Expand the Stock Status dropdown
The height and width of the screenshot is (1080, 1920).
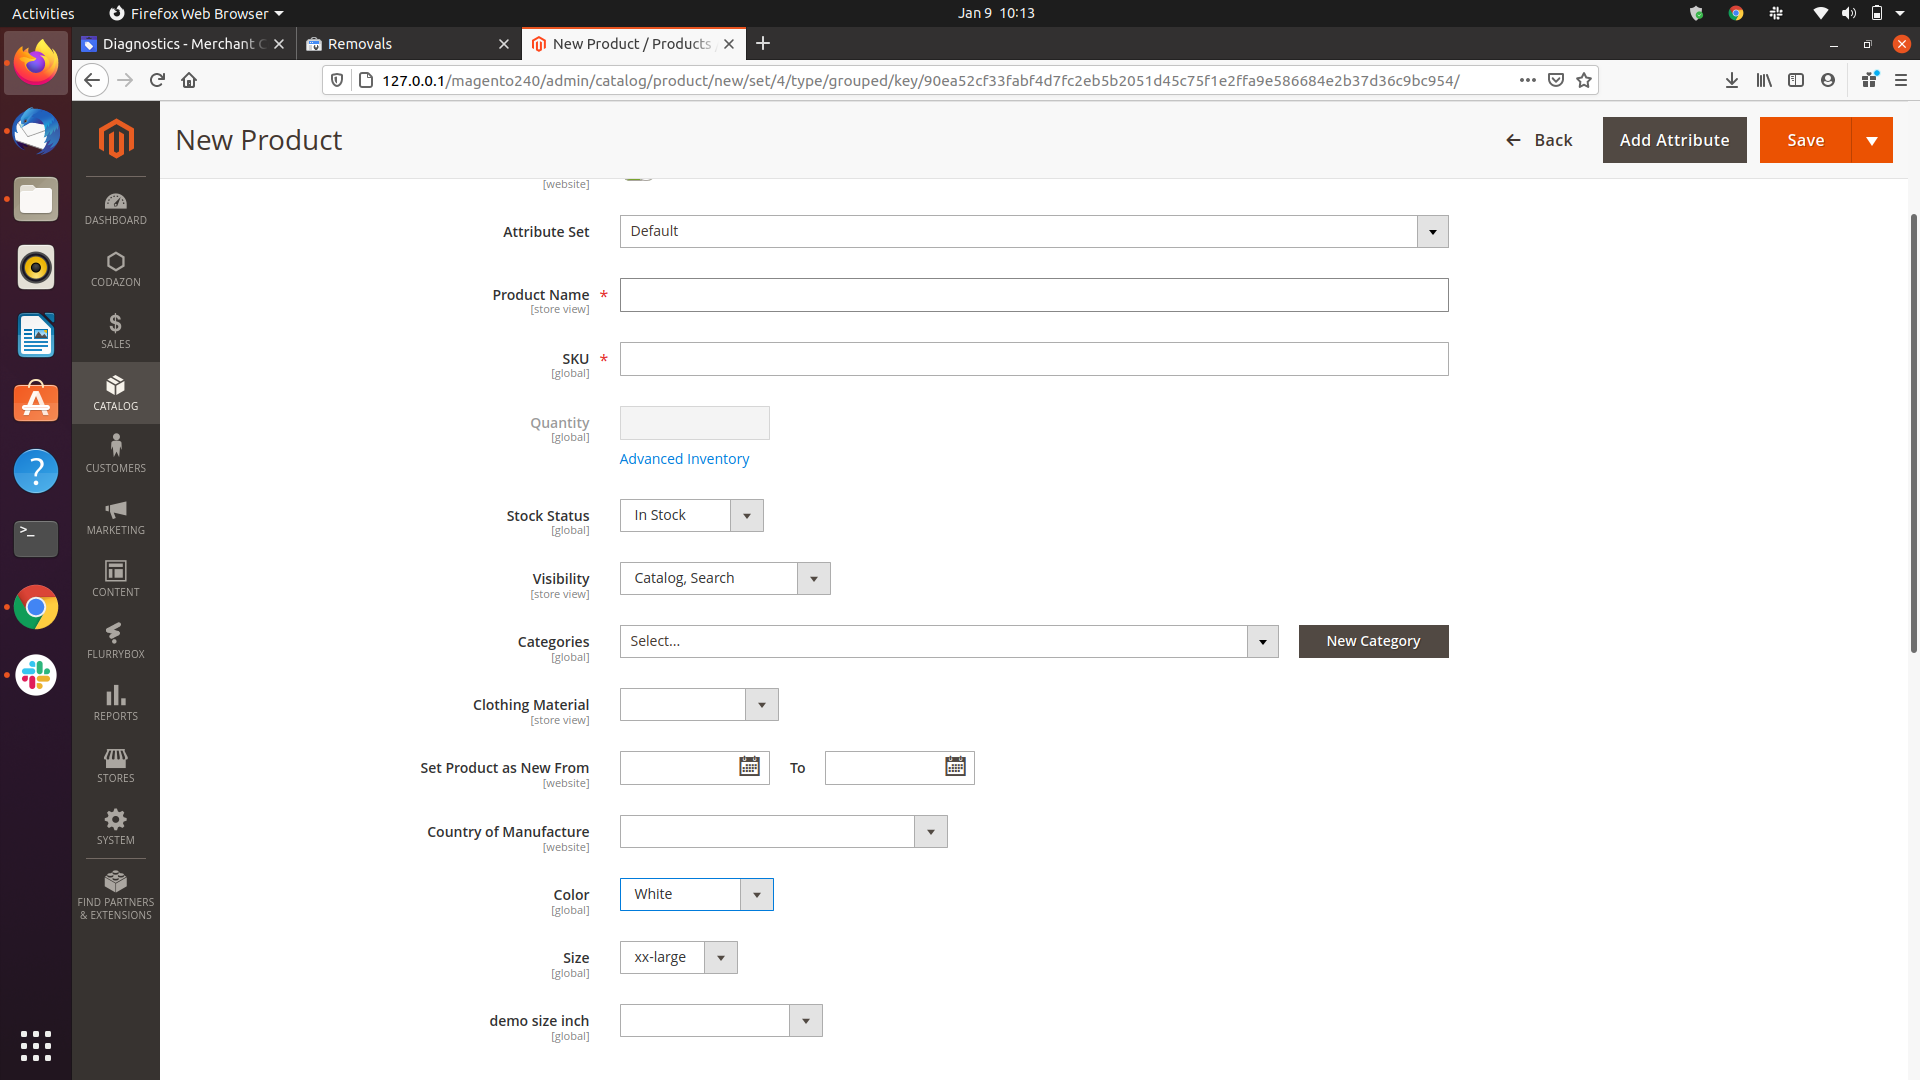click(746, 514)
